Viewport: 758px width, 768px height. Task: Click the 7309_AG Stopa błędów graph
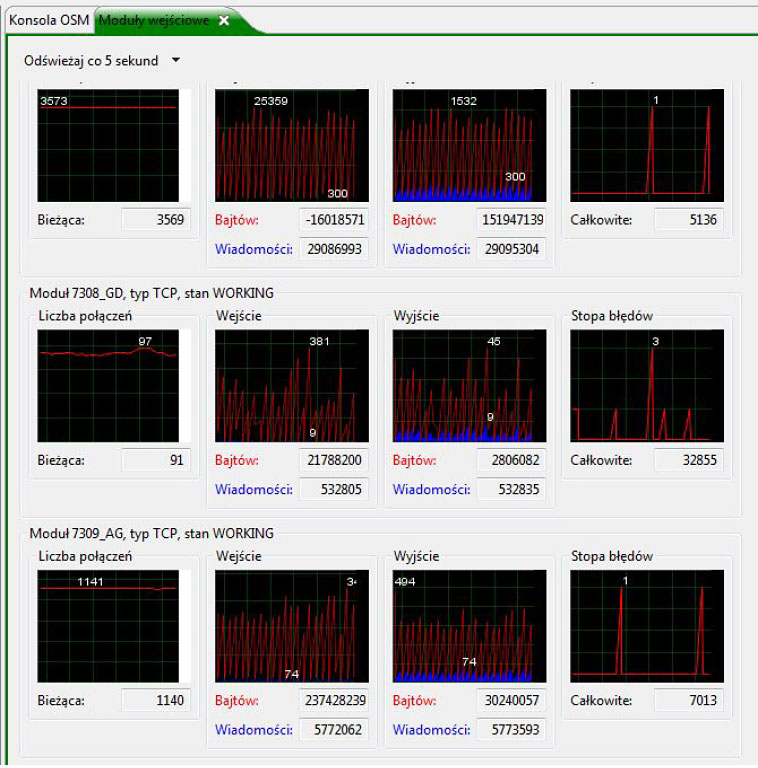click(647, 626)
